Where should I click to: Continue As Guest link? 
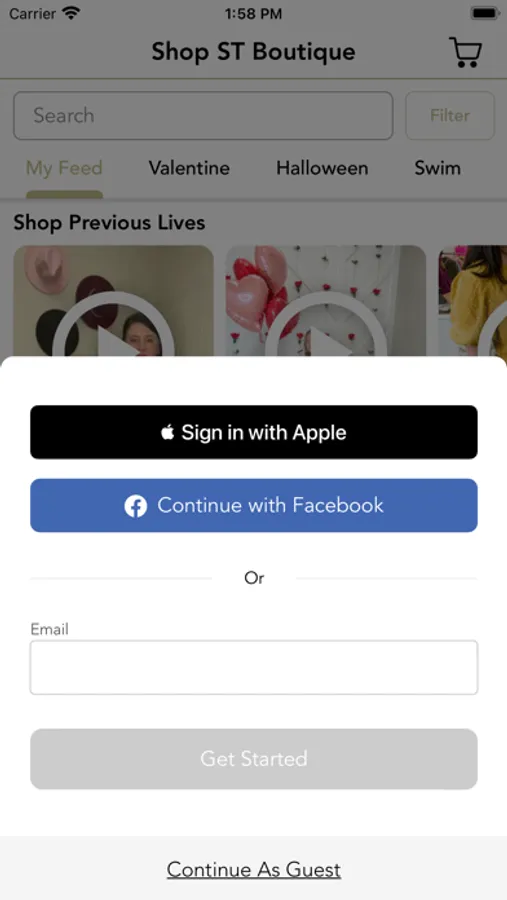(x=254, y=870)
